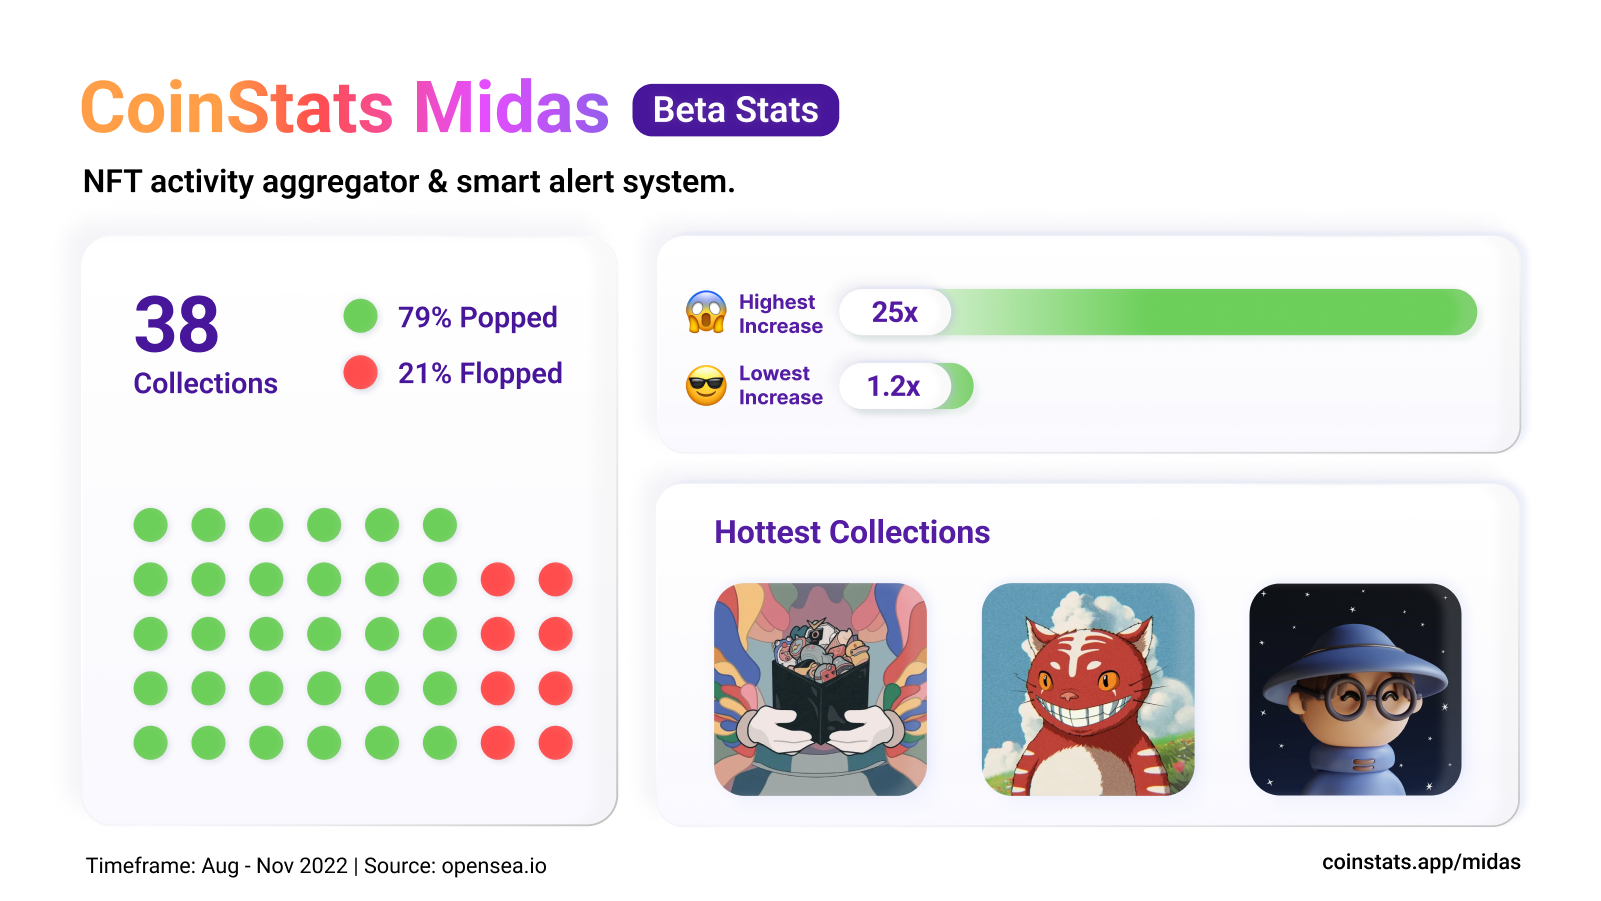Click the Hottest Collections heading
This screenshot has height=901, width=1601.
pyautogui.click(x=852, y=532)
